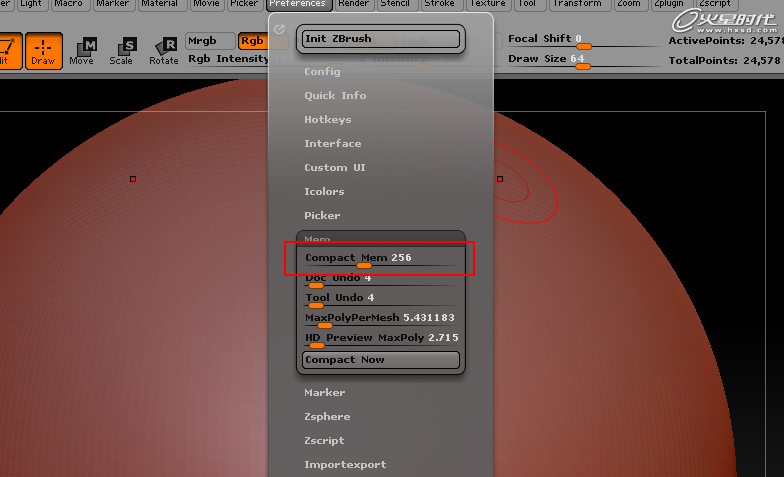Open the Movie menu
The image size is (784, 477).
[206, 4]
